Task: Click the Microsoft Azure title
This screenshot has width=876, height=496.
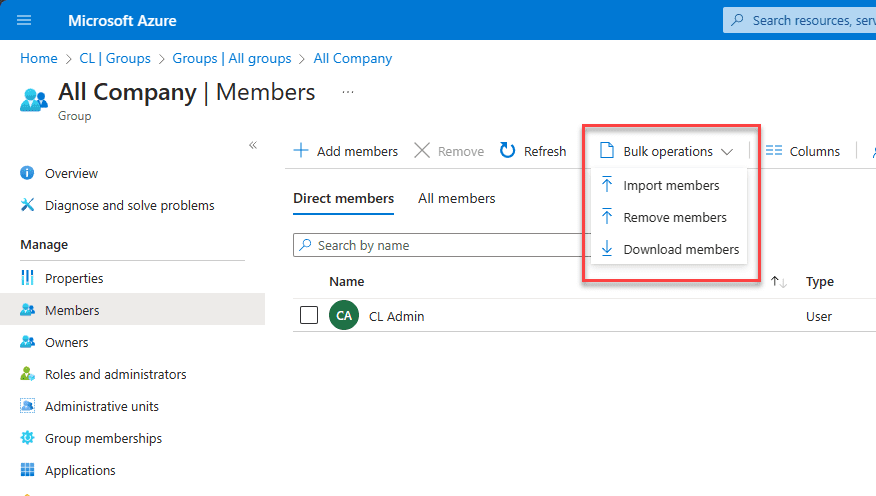Action: click(x=122, y=21)
